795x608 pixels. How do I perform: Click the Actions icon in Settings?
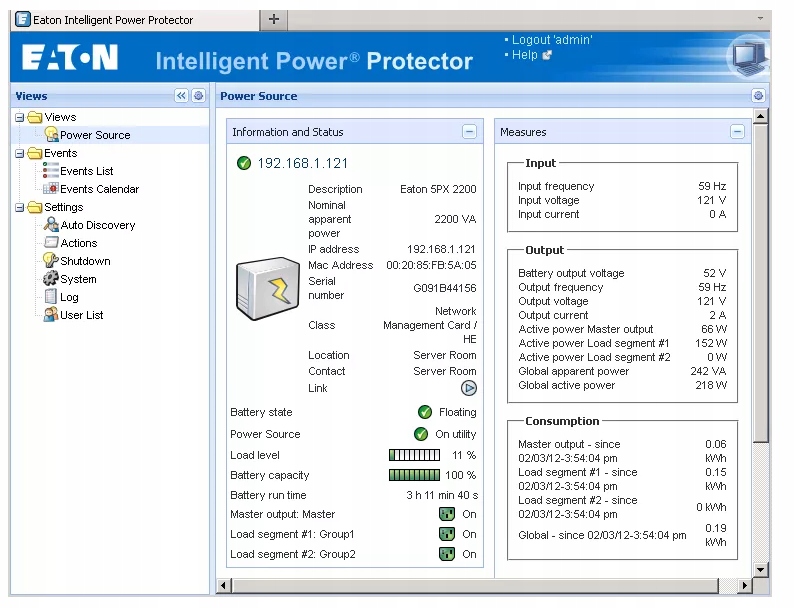51,242
